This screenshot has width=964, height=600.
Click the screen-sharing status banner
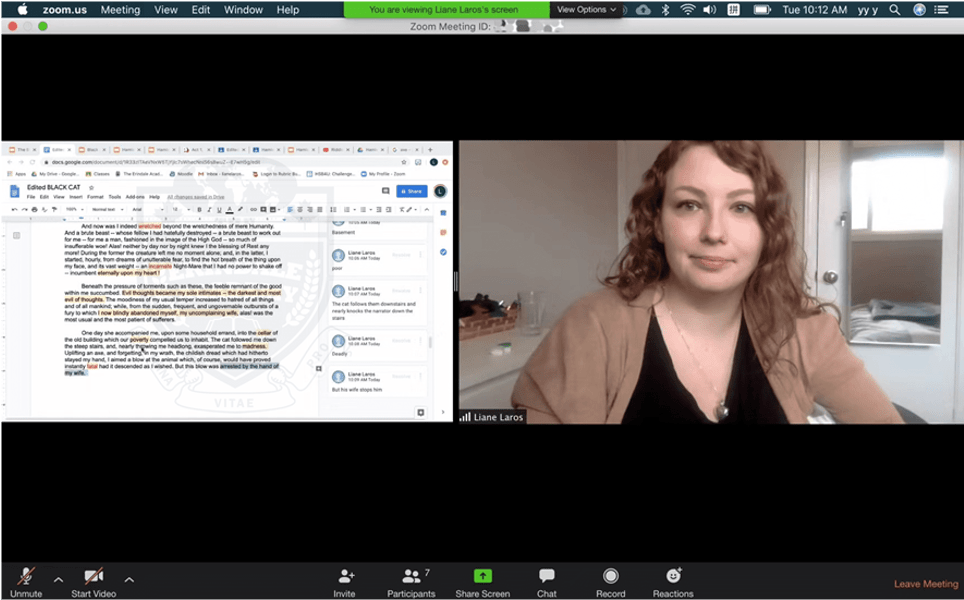pyautogui.click(x=446, y=9)
